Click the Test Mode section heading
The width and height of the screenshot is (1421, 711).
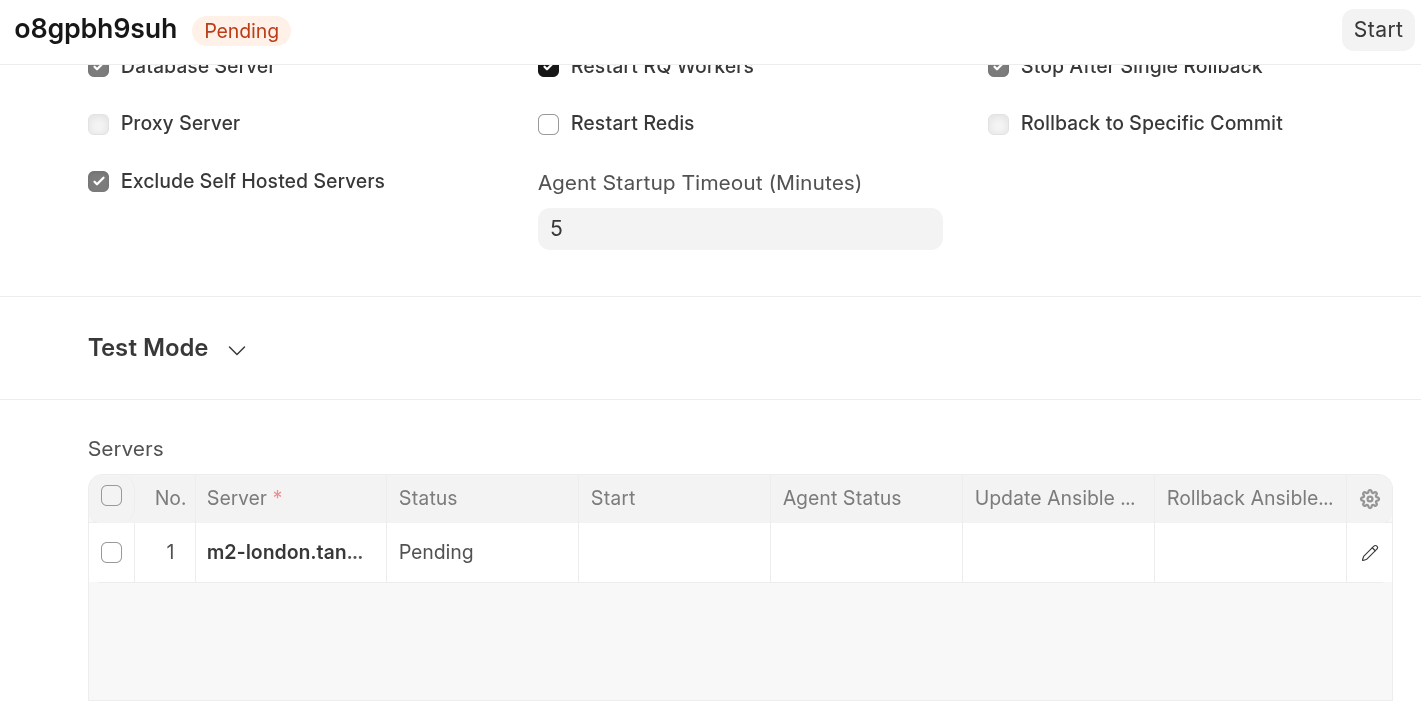pyautogui.click(x=148, y=348)
